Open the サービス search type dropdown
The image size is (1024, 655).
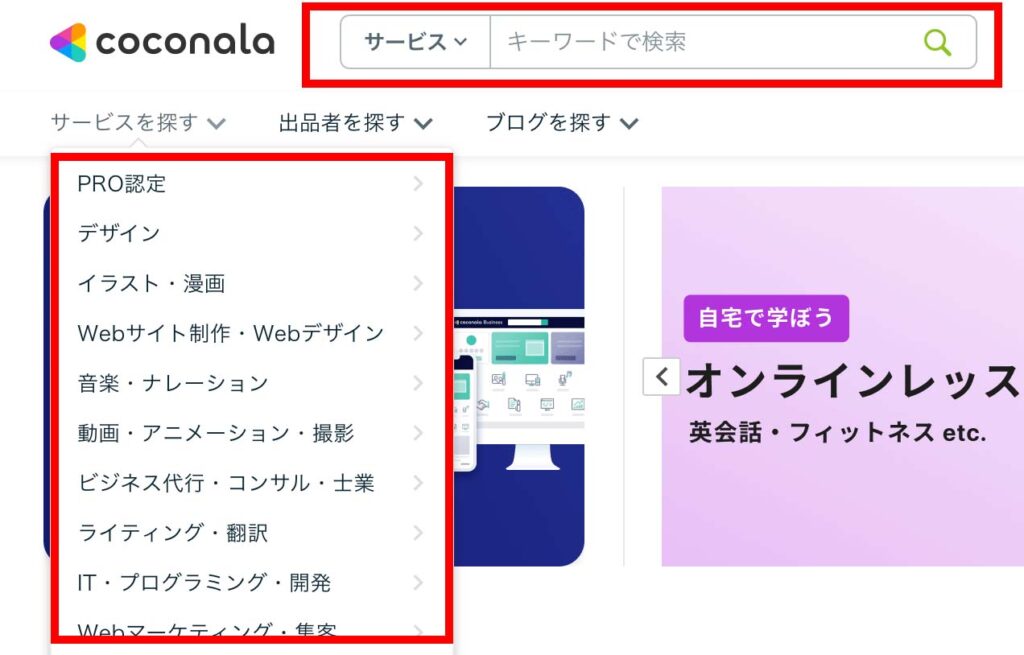[415, 42]
